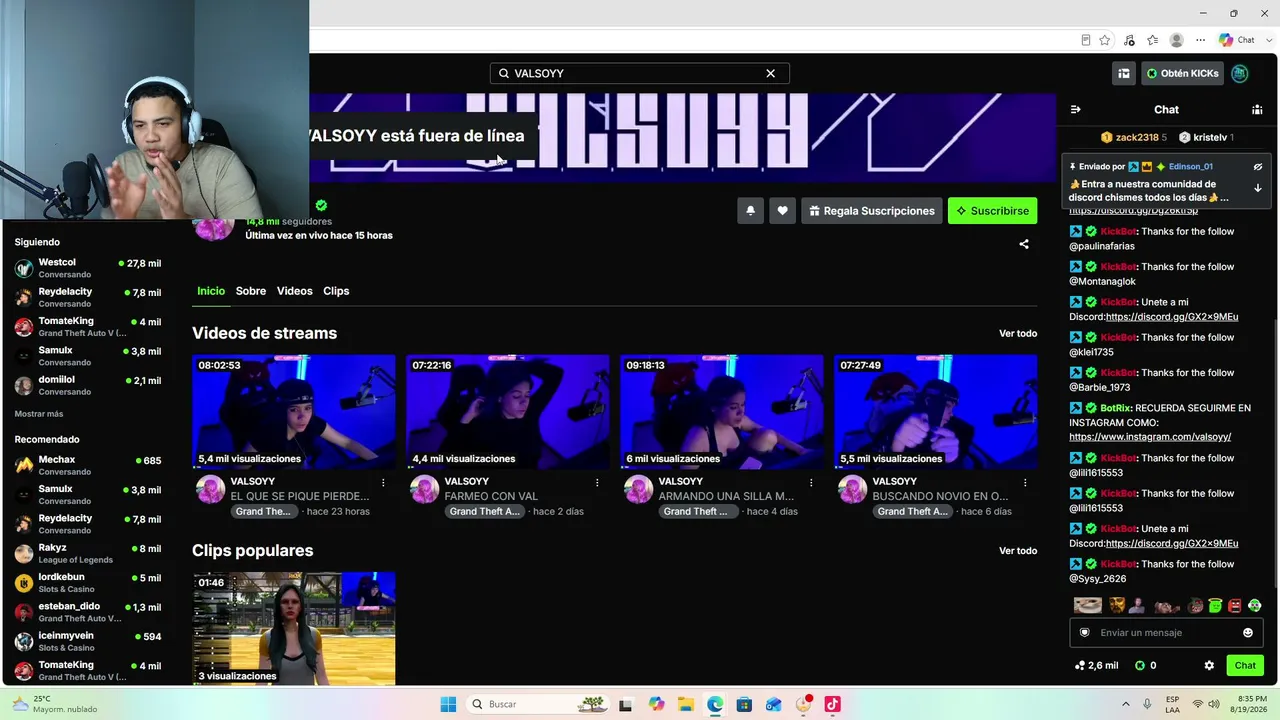Click Ver todo for Clips populares
The height and width of the screenshot is (720, 1280).
coord(1018,551)
